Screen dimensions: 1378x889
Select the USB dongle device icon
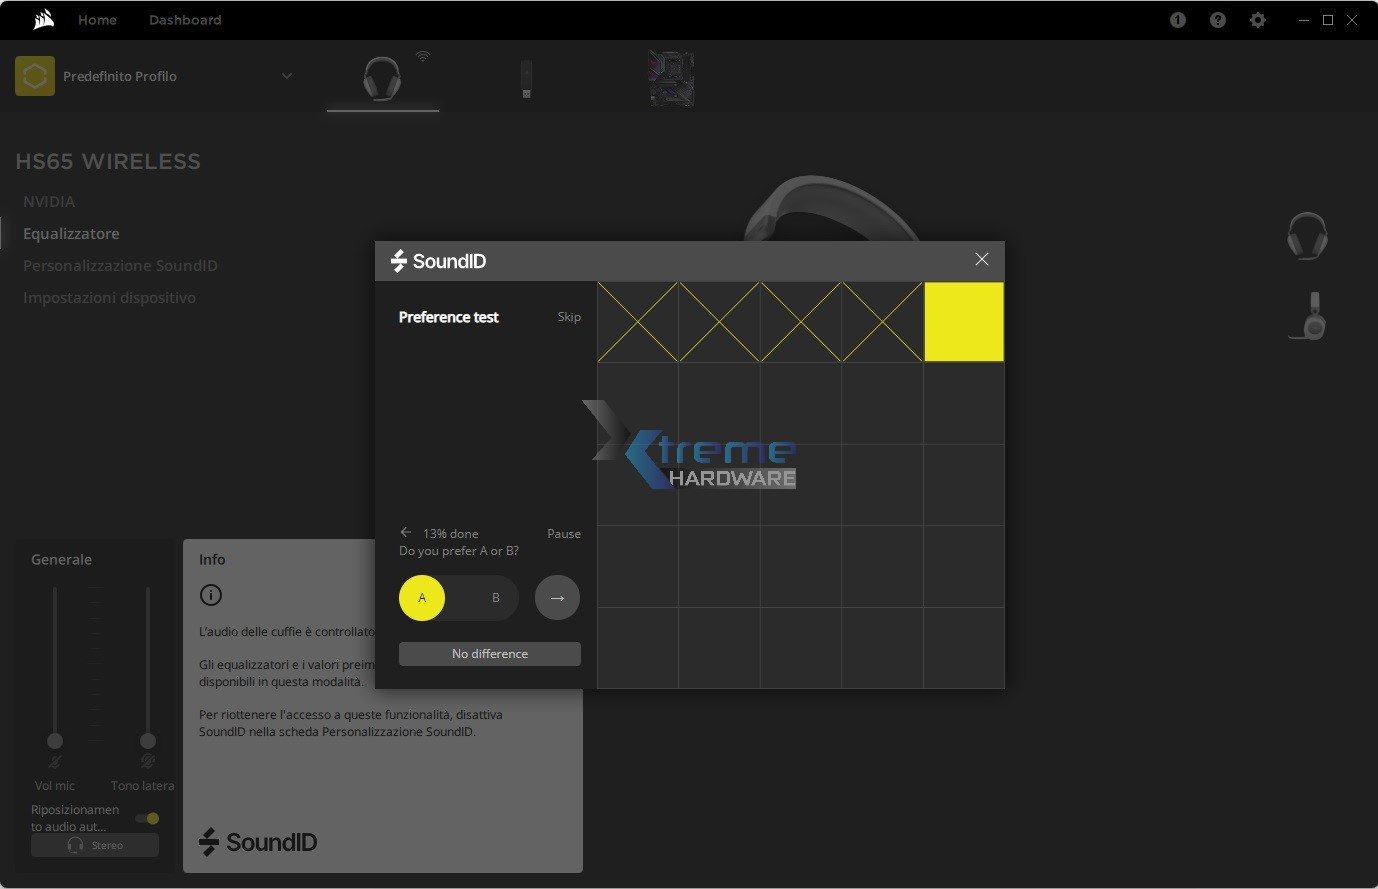(x=526, y=80)
